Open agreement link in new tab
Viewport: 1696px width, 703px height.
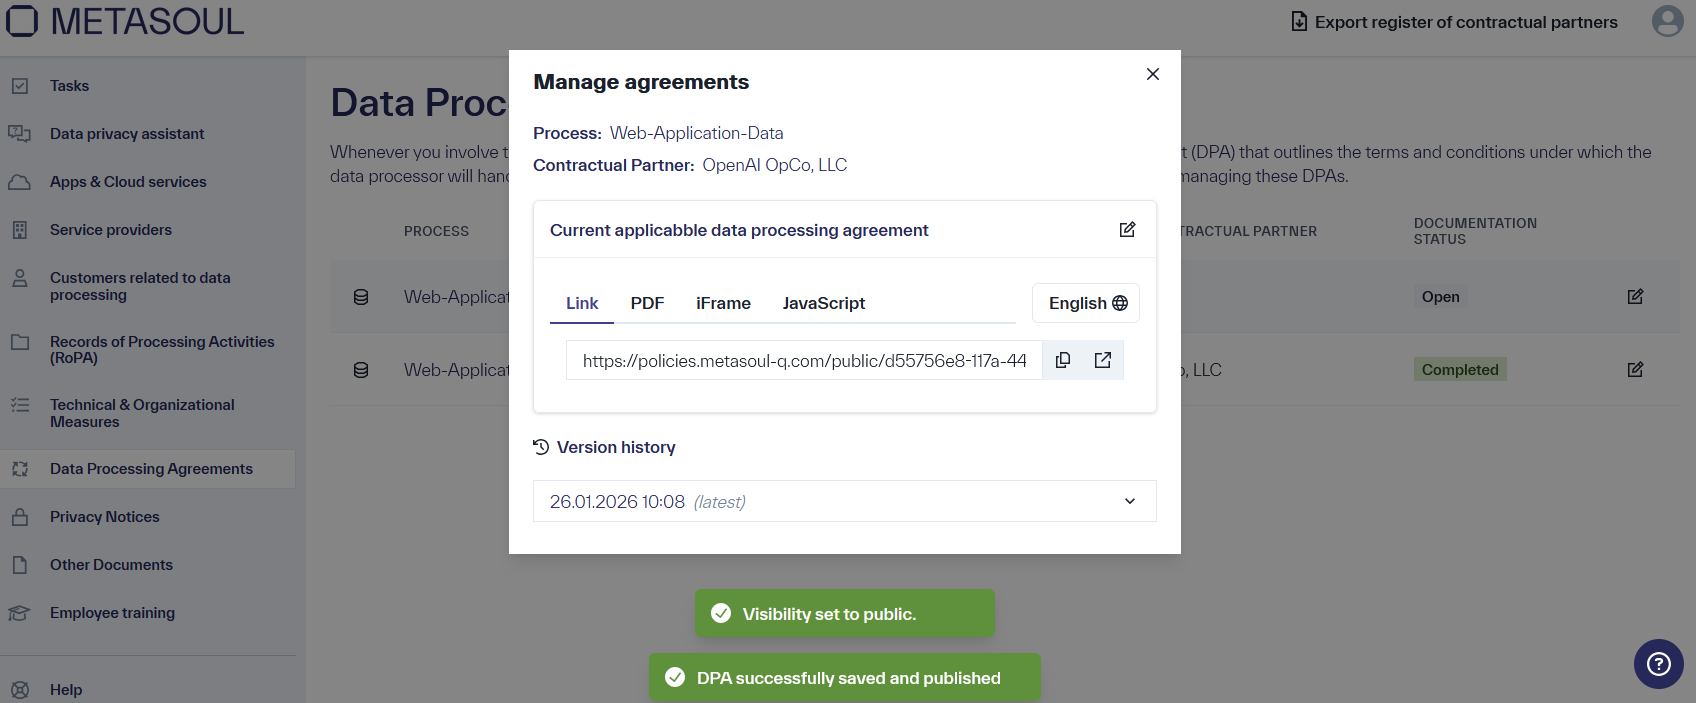pos(1103,360)
